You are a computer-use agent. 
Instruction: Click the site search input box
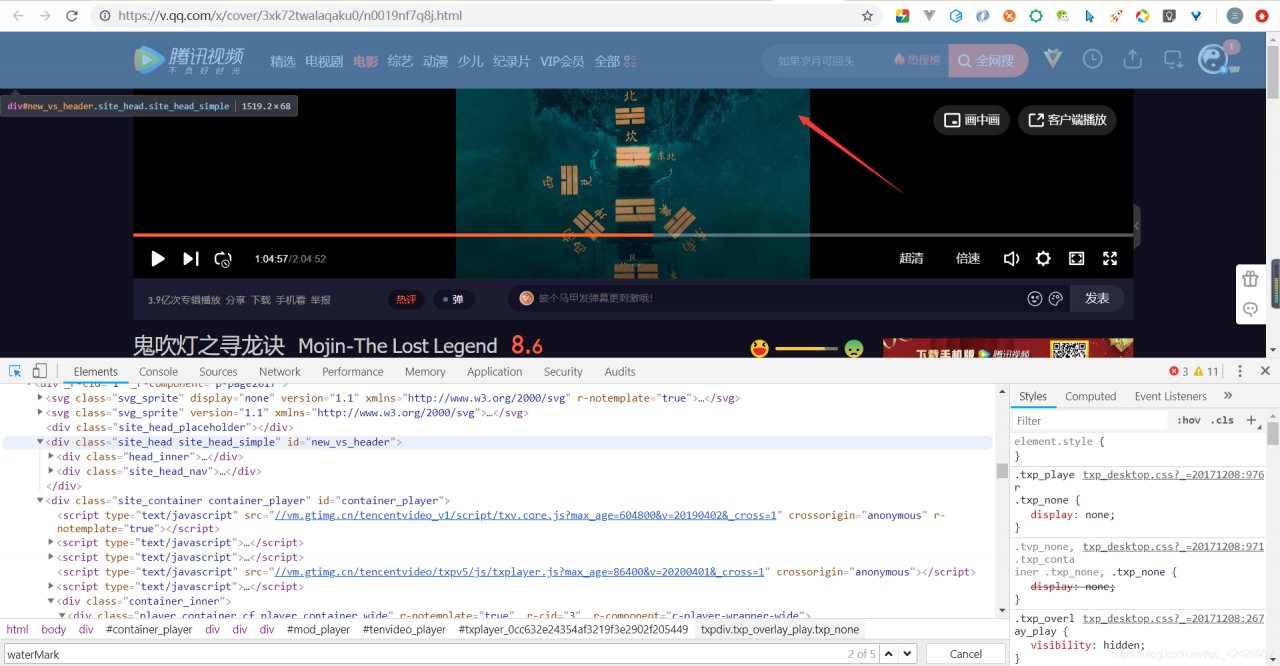click(828, 61)
